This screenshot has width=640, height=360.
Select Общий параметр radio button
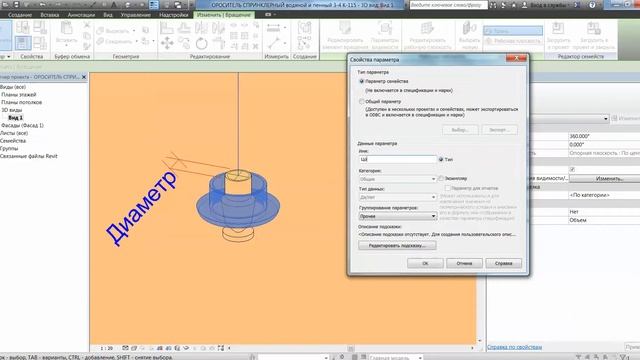coord(361,101)
